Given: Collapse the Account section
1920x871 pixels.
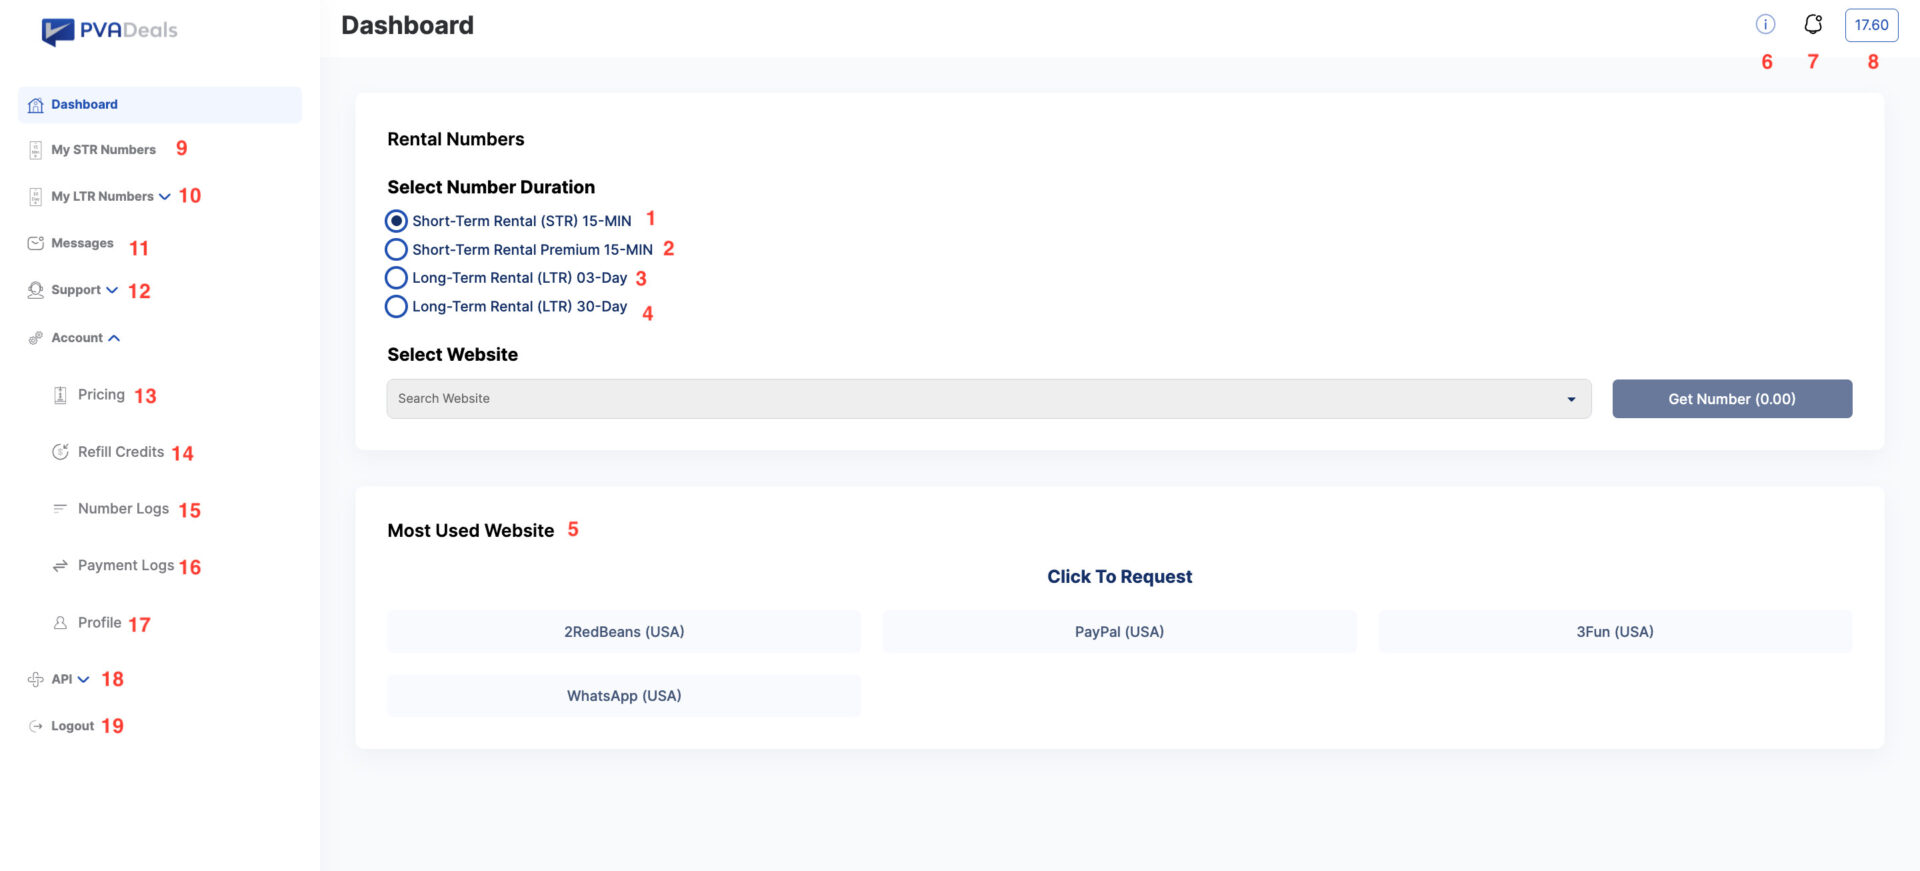Looking at the screenshot, I should [114, 338].
